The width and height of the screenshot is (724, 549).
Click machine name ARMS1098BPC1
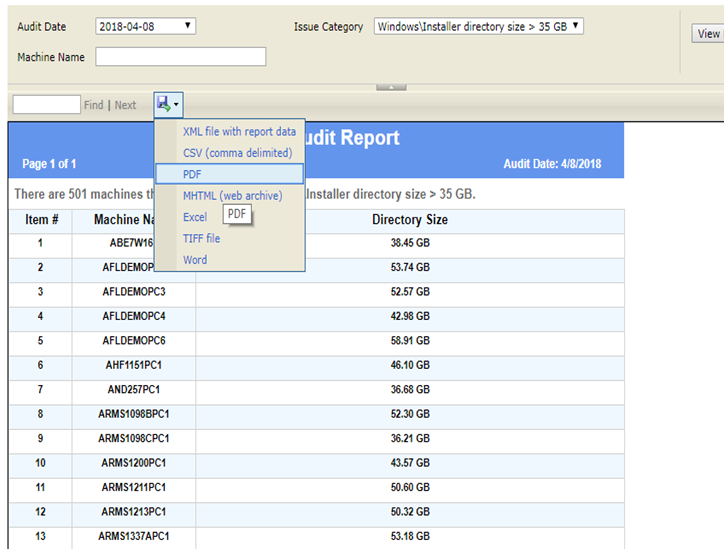pos(134,414)
